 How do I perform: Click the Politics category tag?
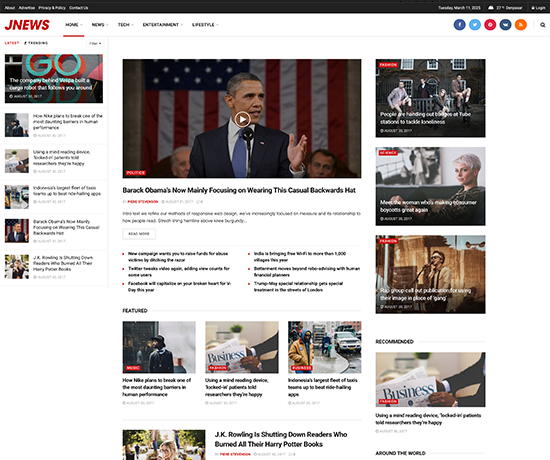[x=136, y=173]
